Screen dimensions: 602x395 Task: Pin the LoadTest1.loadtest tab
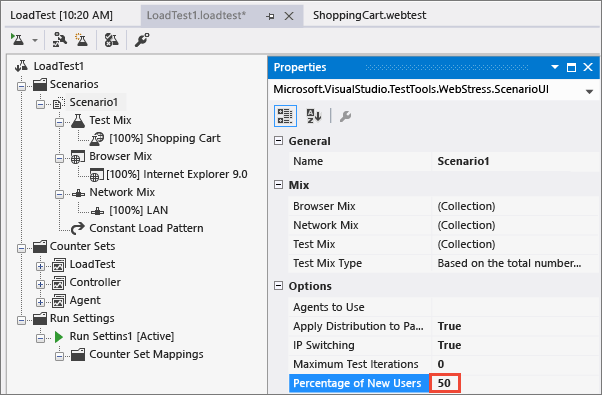(270, 16)
